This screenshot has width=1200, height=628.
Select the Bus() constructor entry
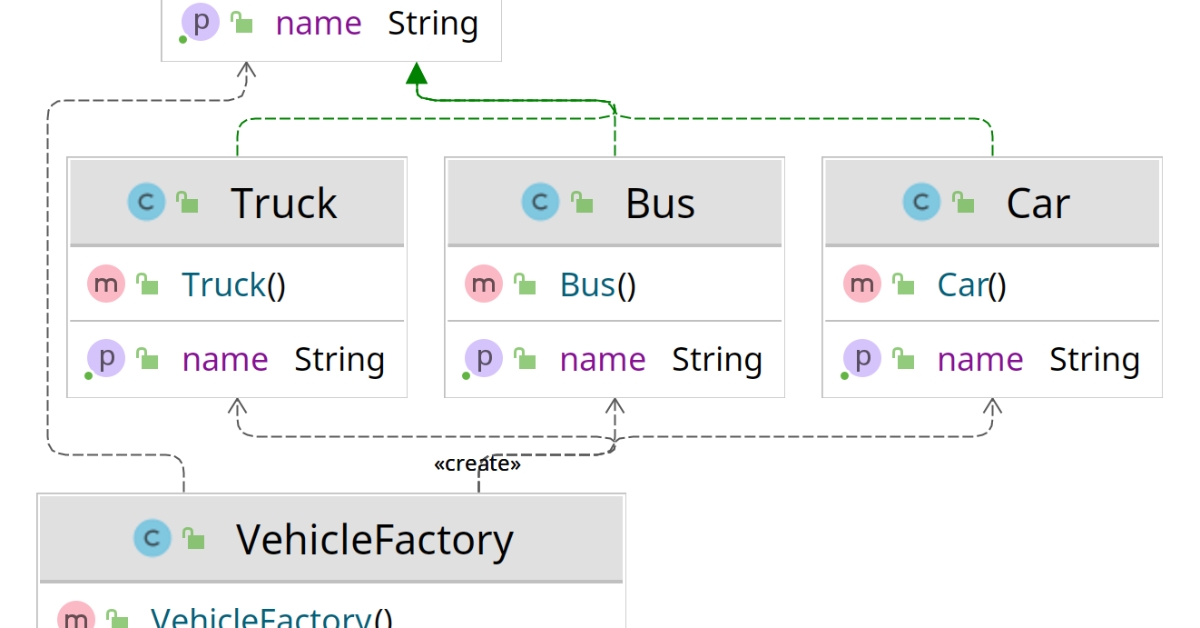point(598,285)
